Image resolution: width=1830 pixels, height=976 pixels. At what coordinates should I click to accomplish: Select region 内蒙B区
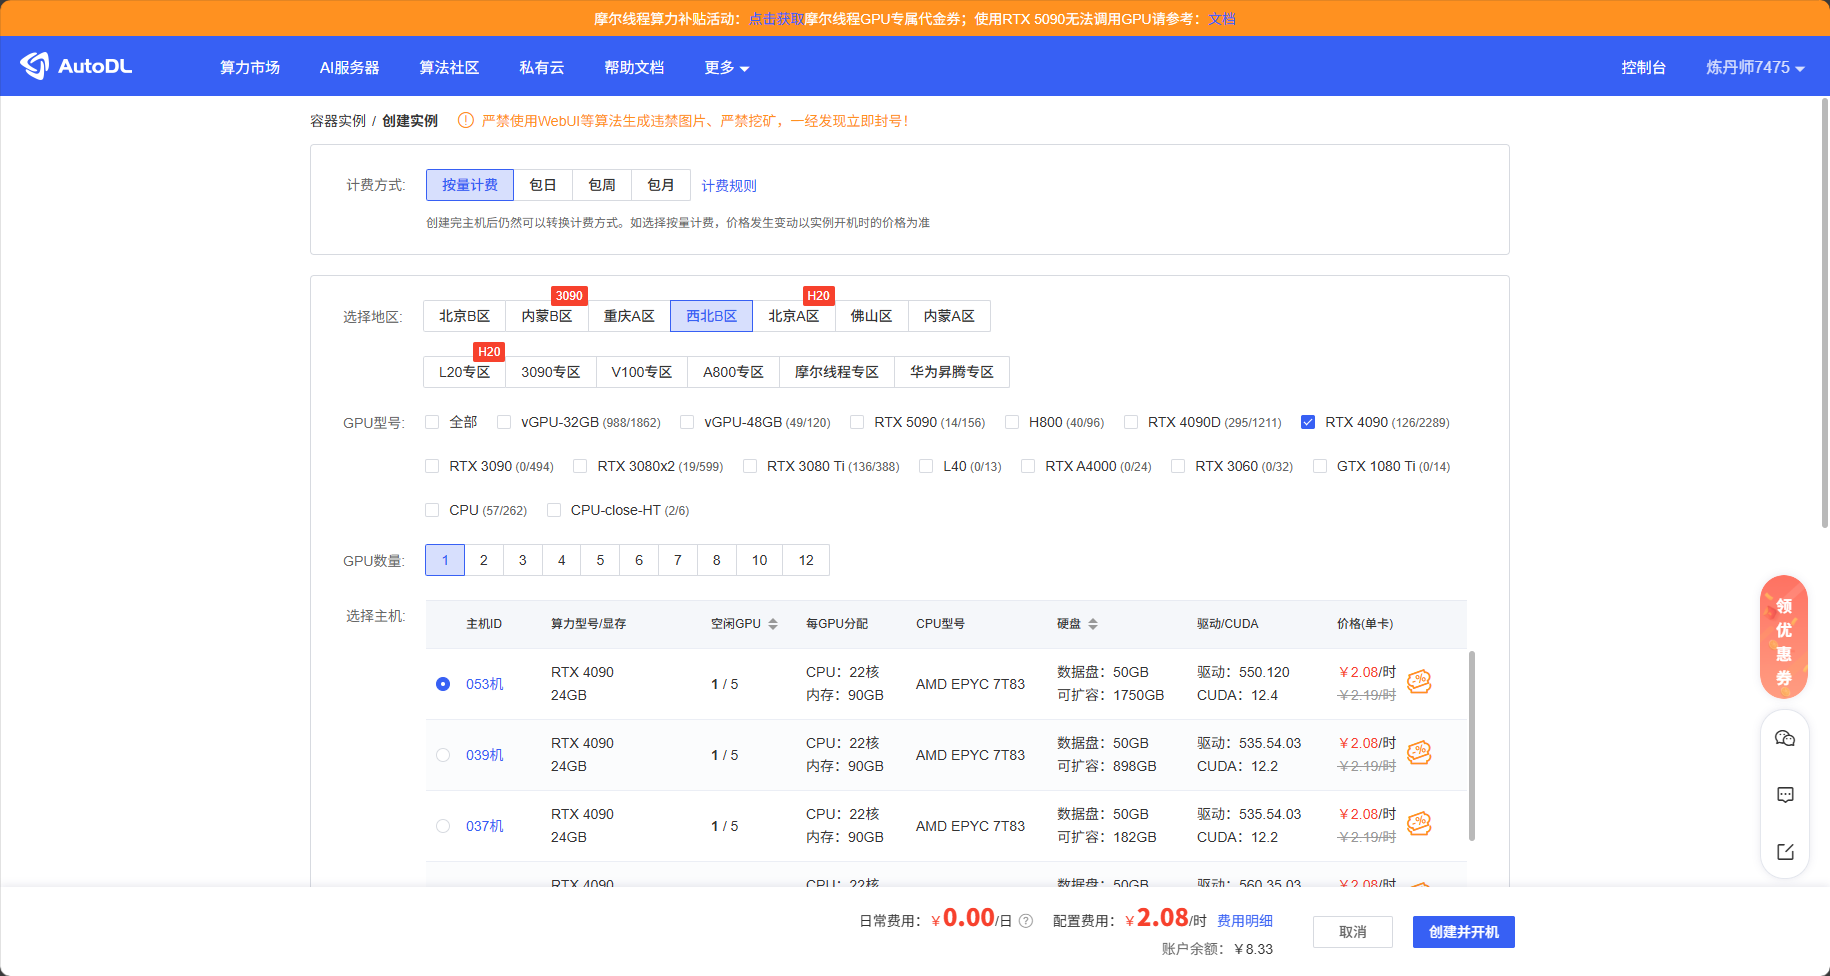547,316
